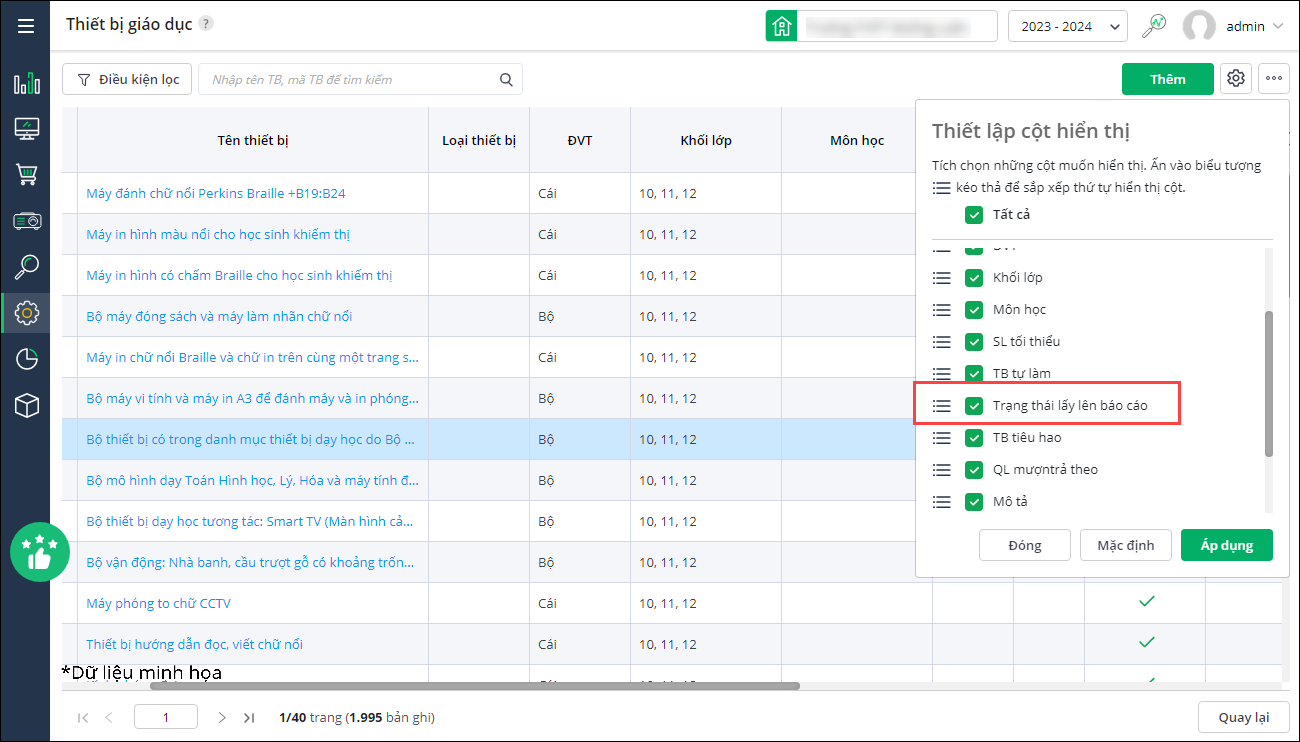Screen dimensions: 1300x742
Task: Click the green school home icon
Action: tap(781, 26)
